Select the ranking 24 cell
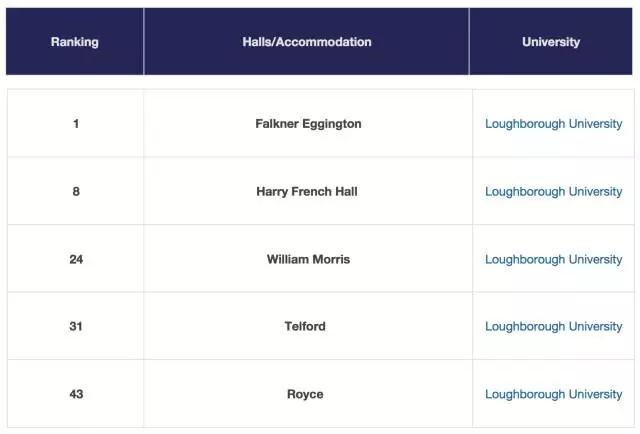This screenshot has width=640, height=434. tap(76, 259)
